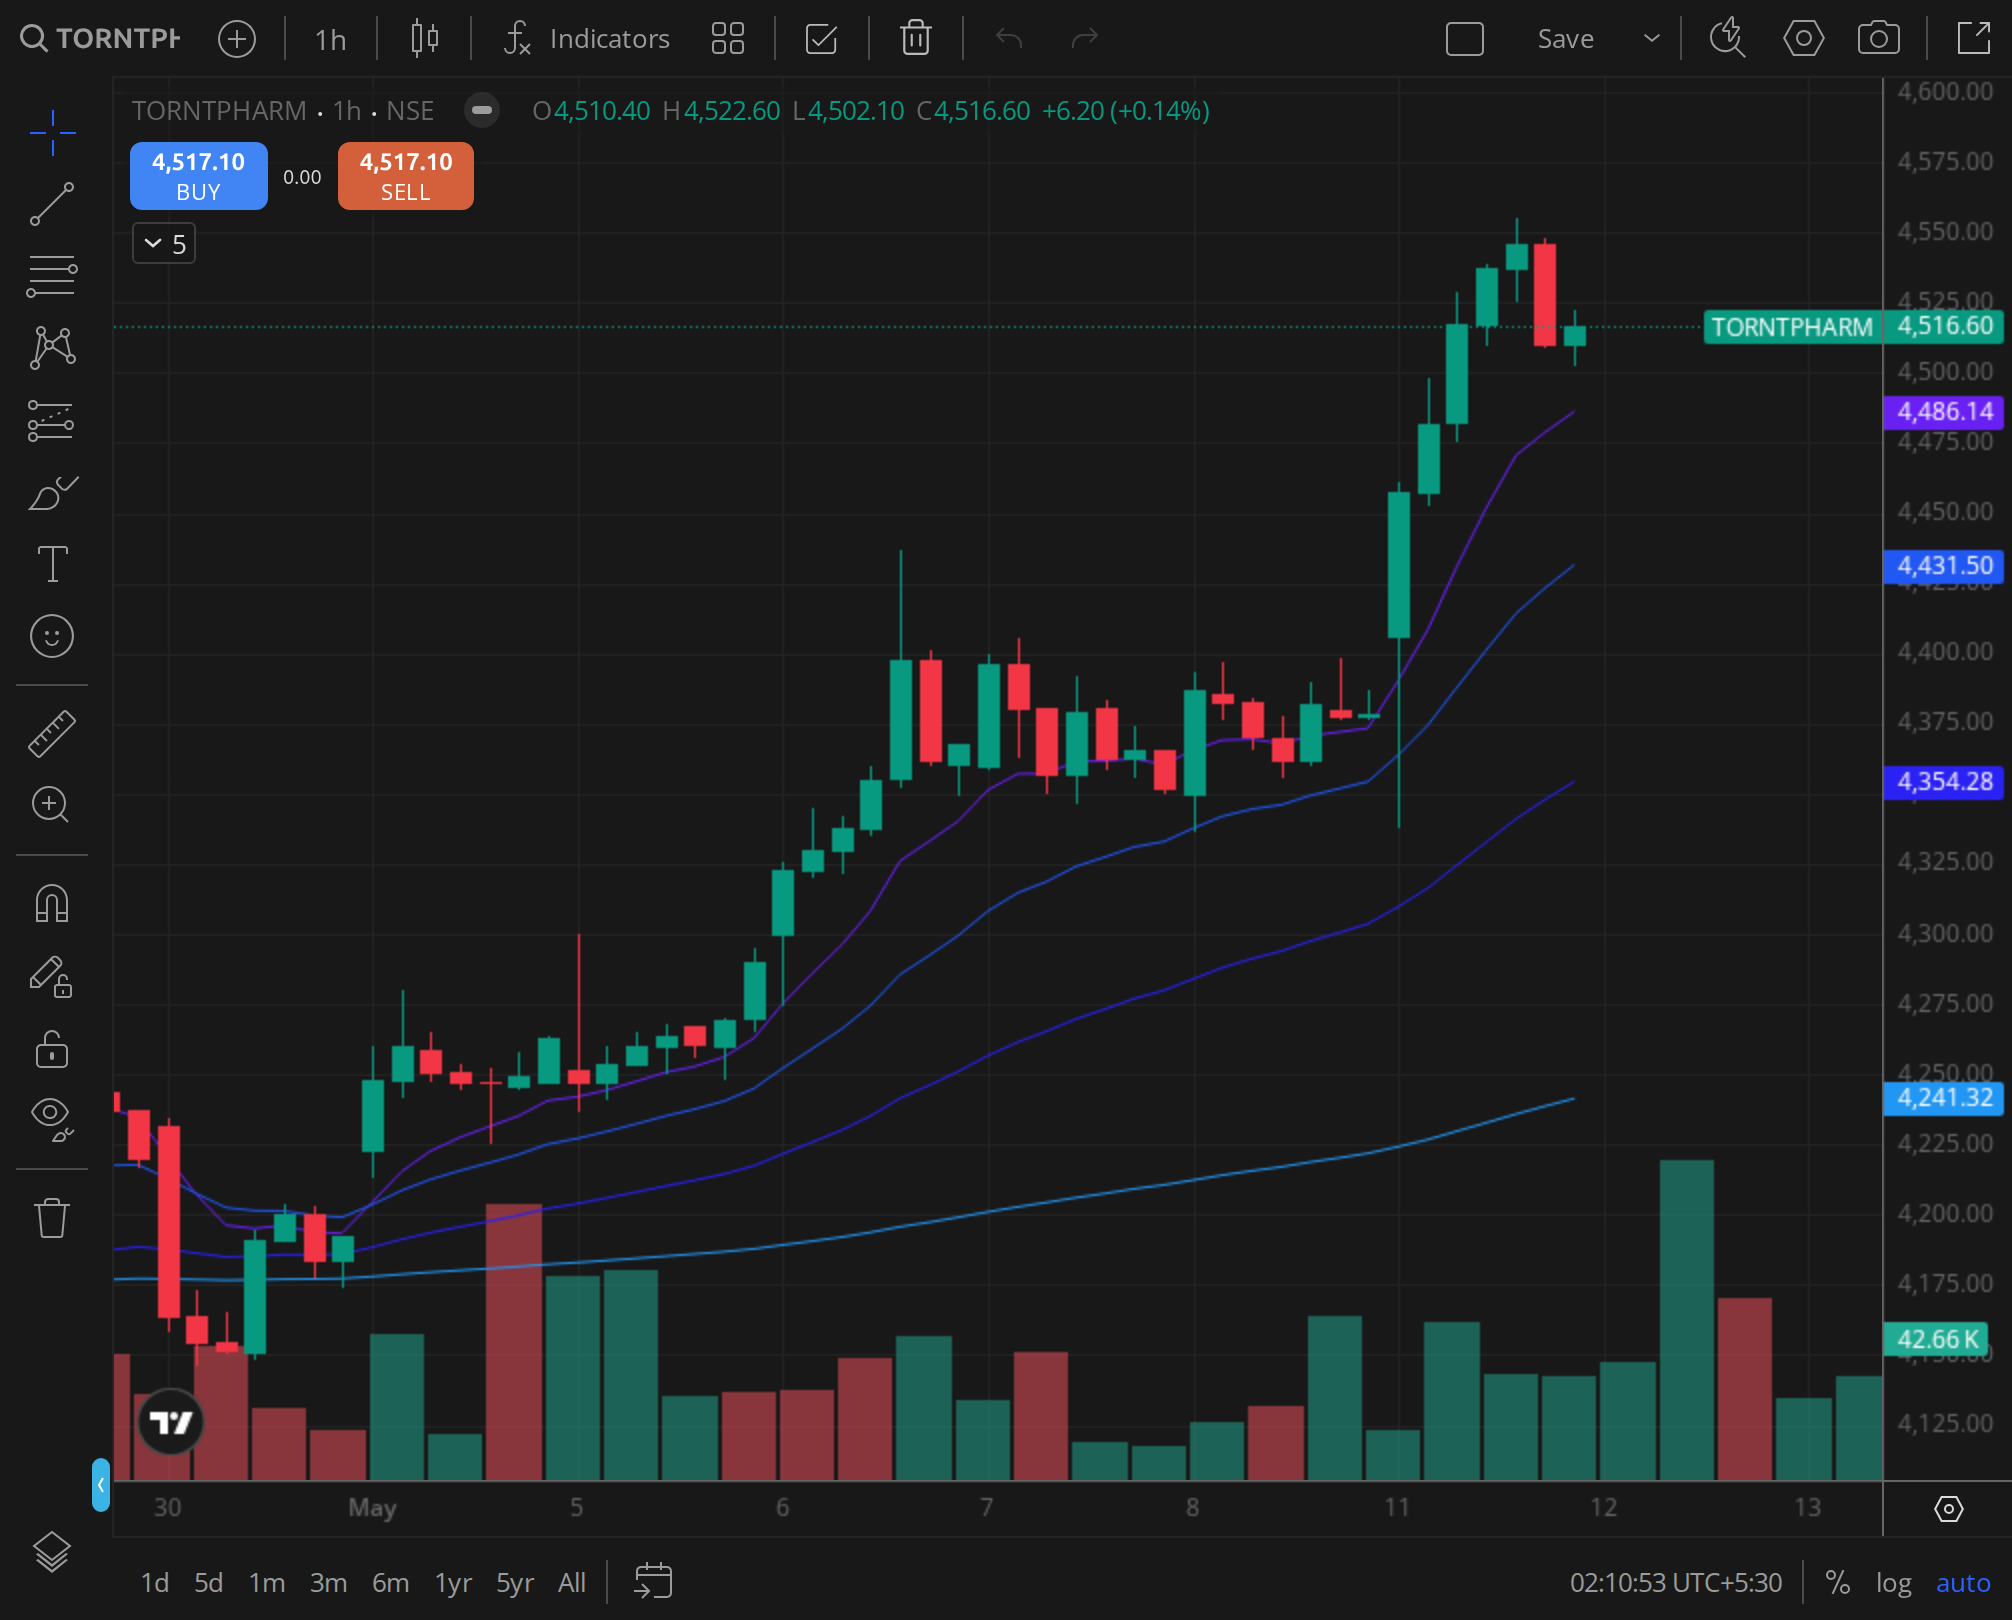Save the chart layout
This screenshot has height=1620, width=2012.
tap(1566, 39)
